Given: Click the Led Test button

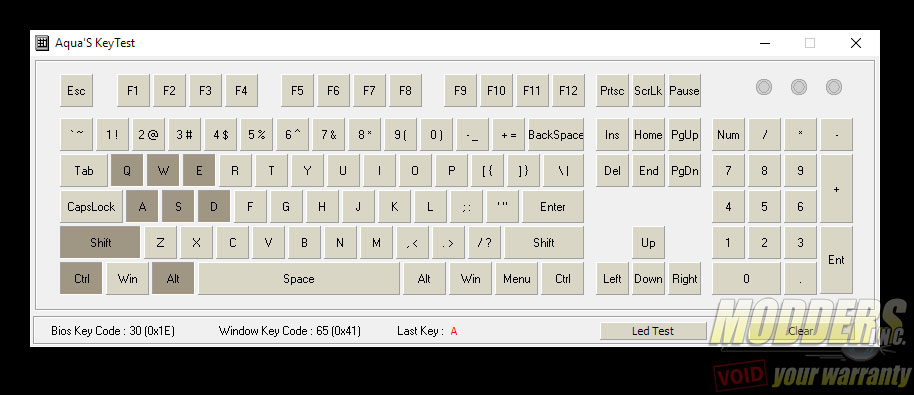Looking at the screenshot, I should [653, 331].
